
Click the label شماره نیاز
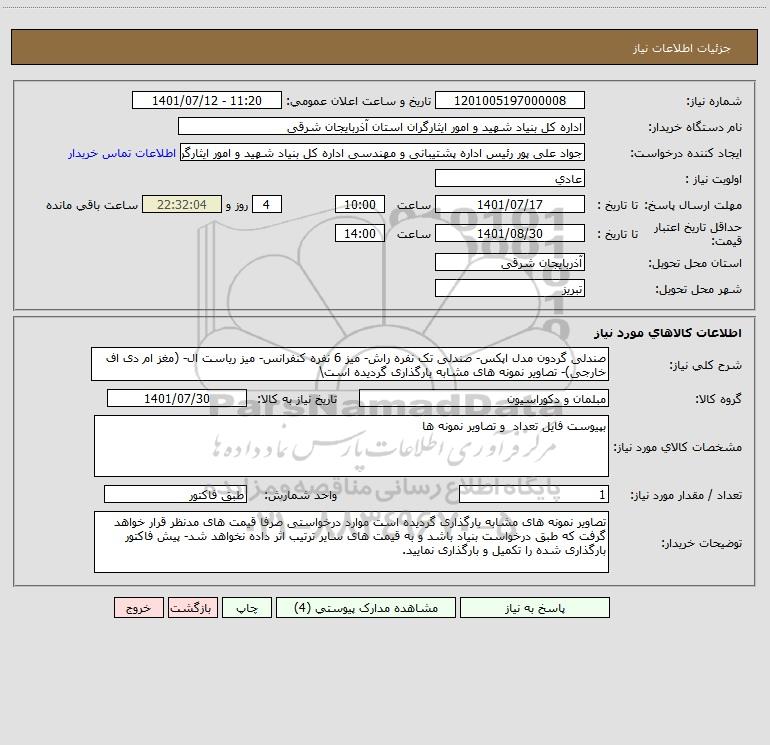coord(714,101)
